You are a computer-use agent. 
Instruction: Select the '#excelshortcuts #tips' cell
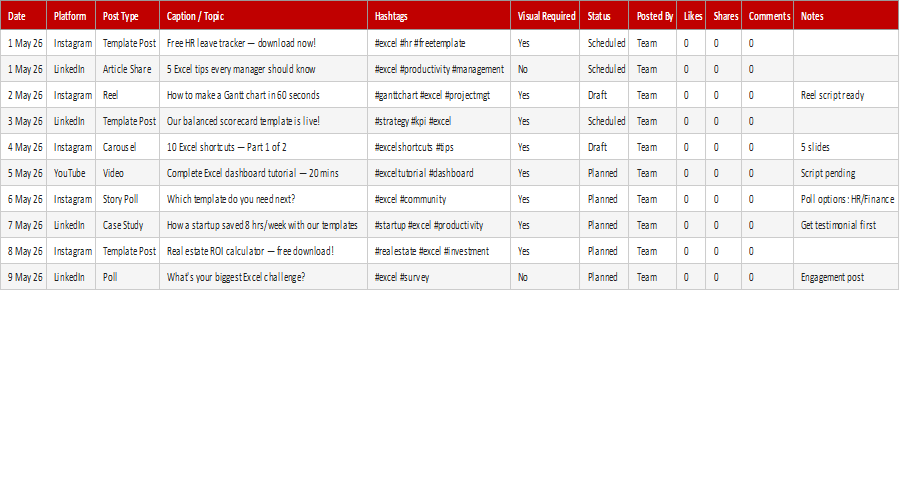(x=439, y=147)
